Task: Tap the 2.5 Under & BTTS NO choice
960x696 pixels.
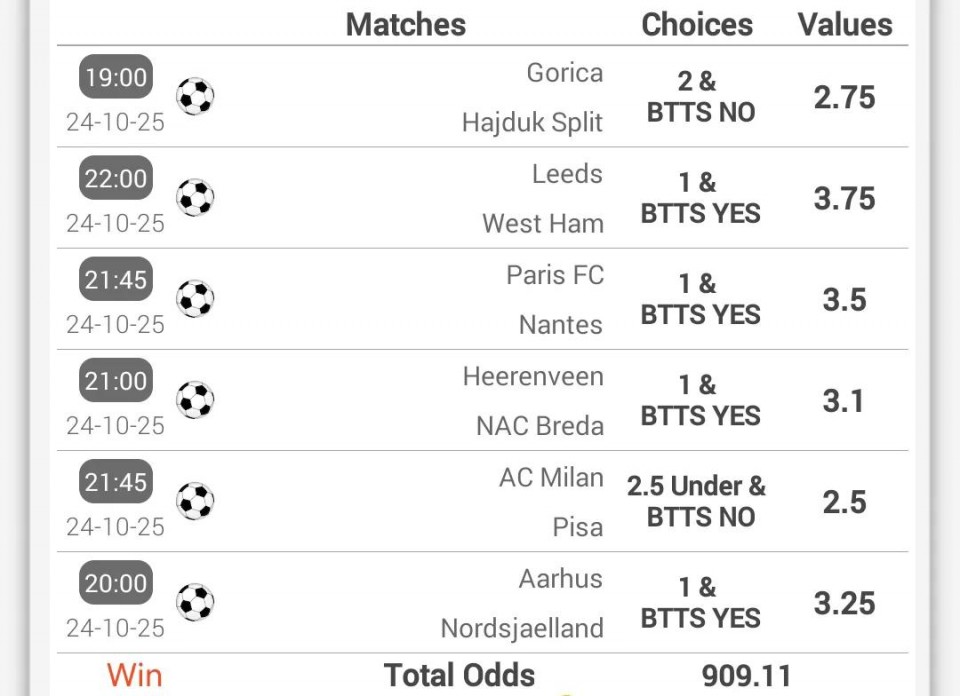Action: [x=697, y=501]
